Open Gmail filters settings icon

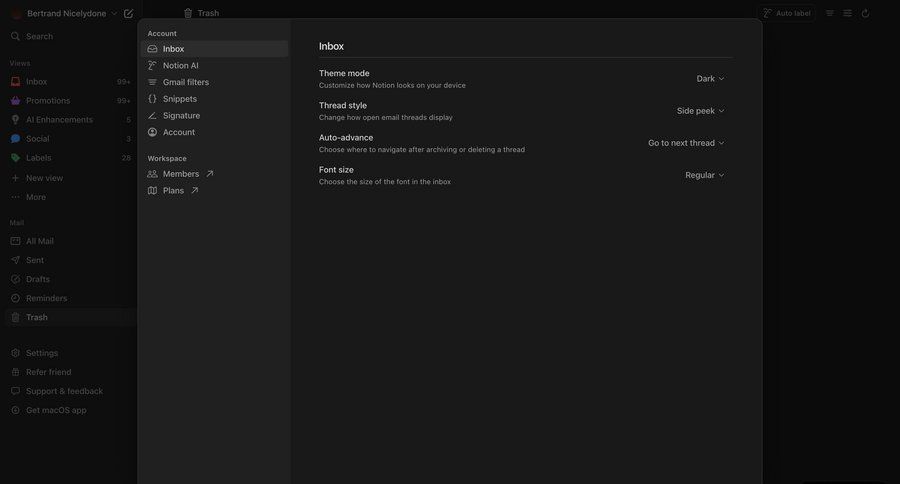[x=152, y=82]
